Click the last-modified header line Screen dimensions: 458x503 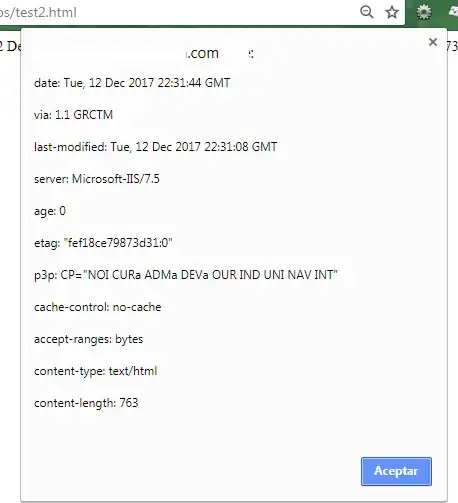(155, 147)
